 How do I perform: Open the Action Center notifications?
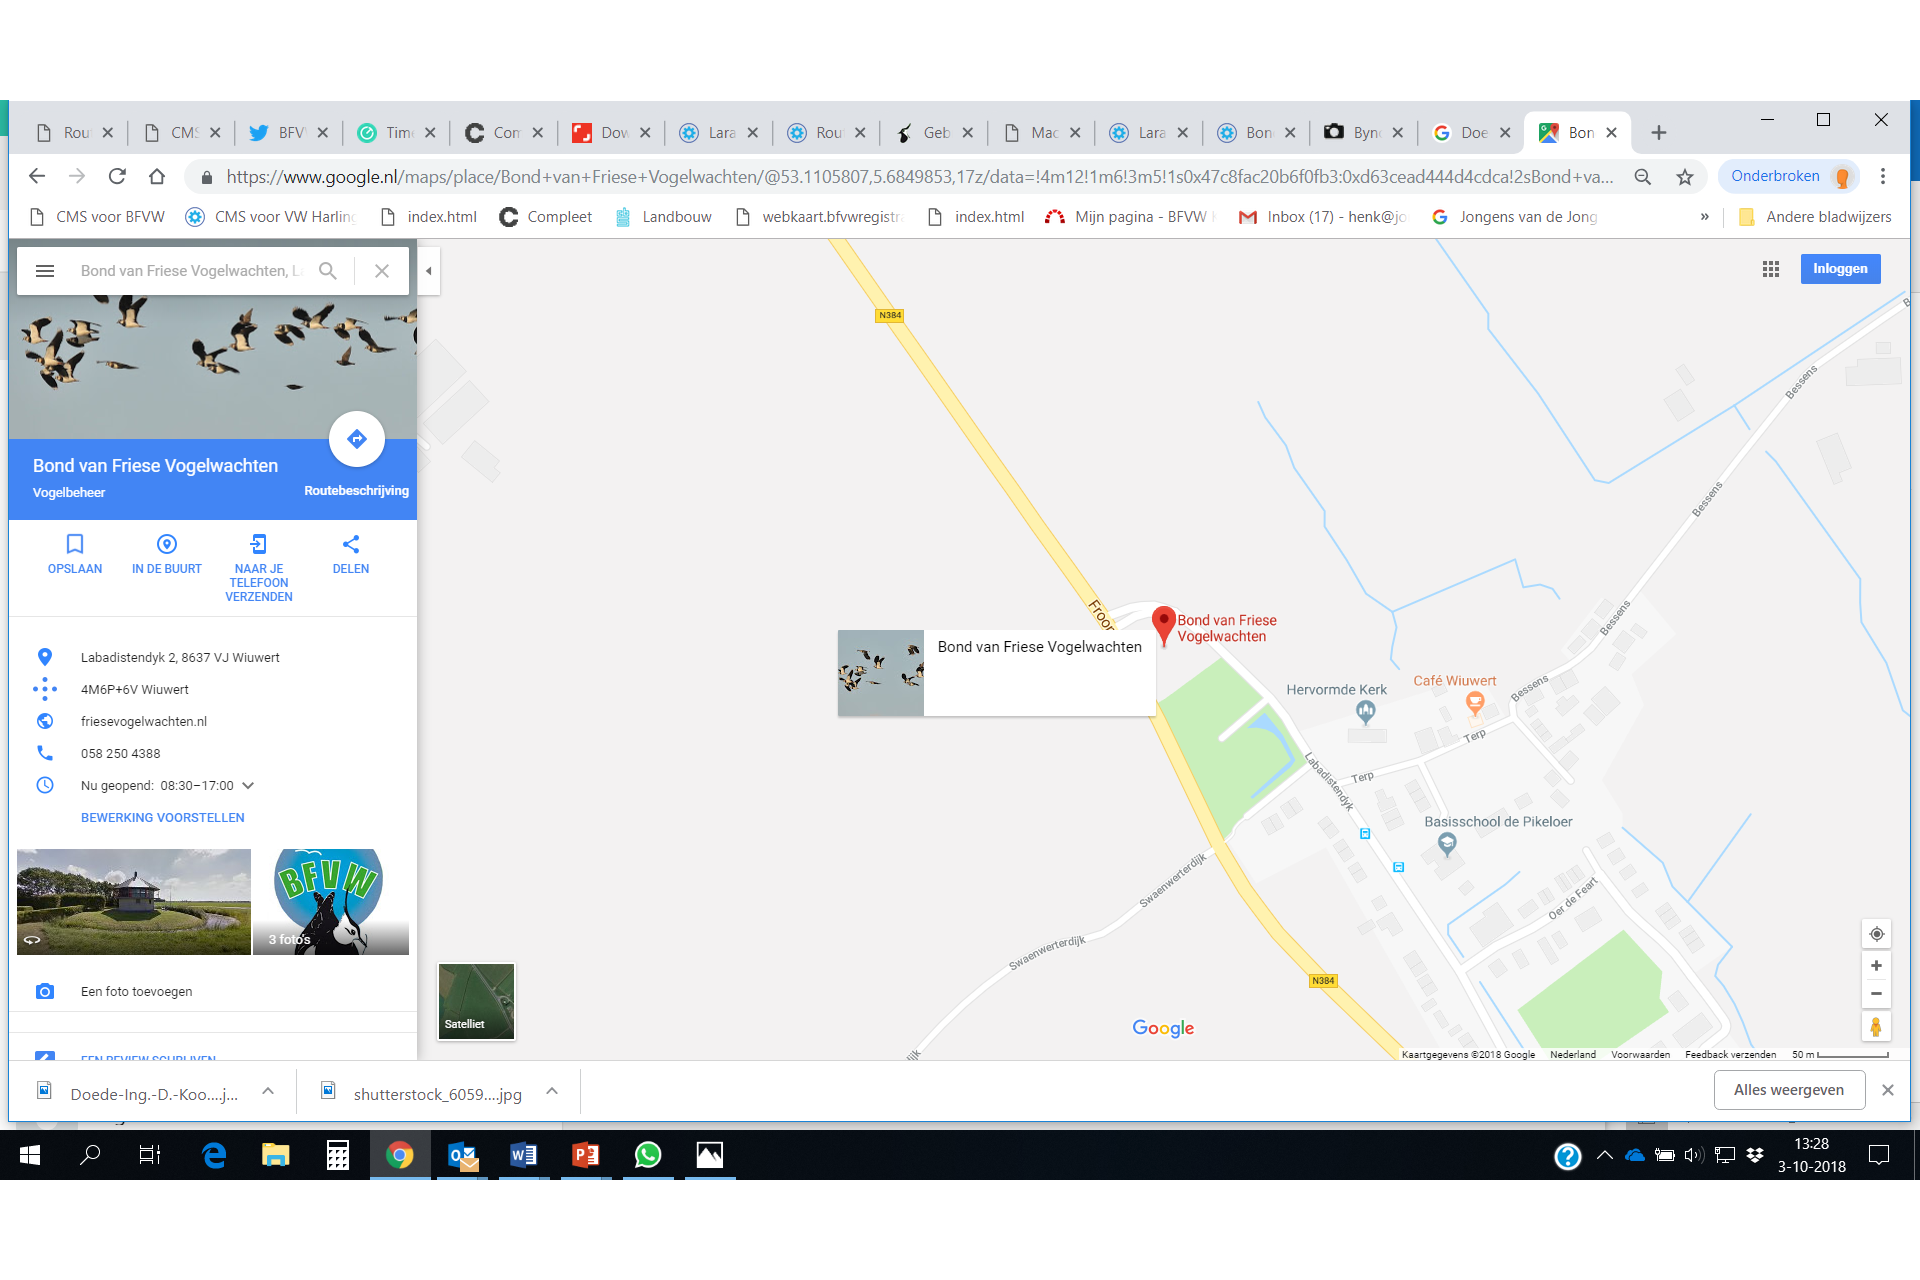click(x=1879, y=1156)
